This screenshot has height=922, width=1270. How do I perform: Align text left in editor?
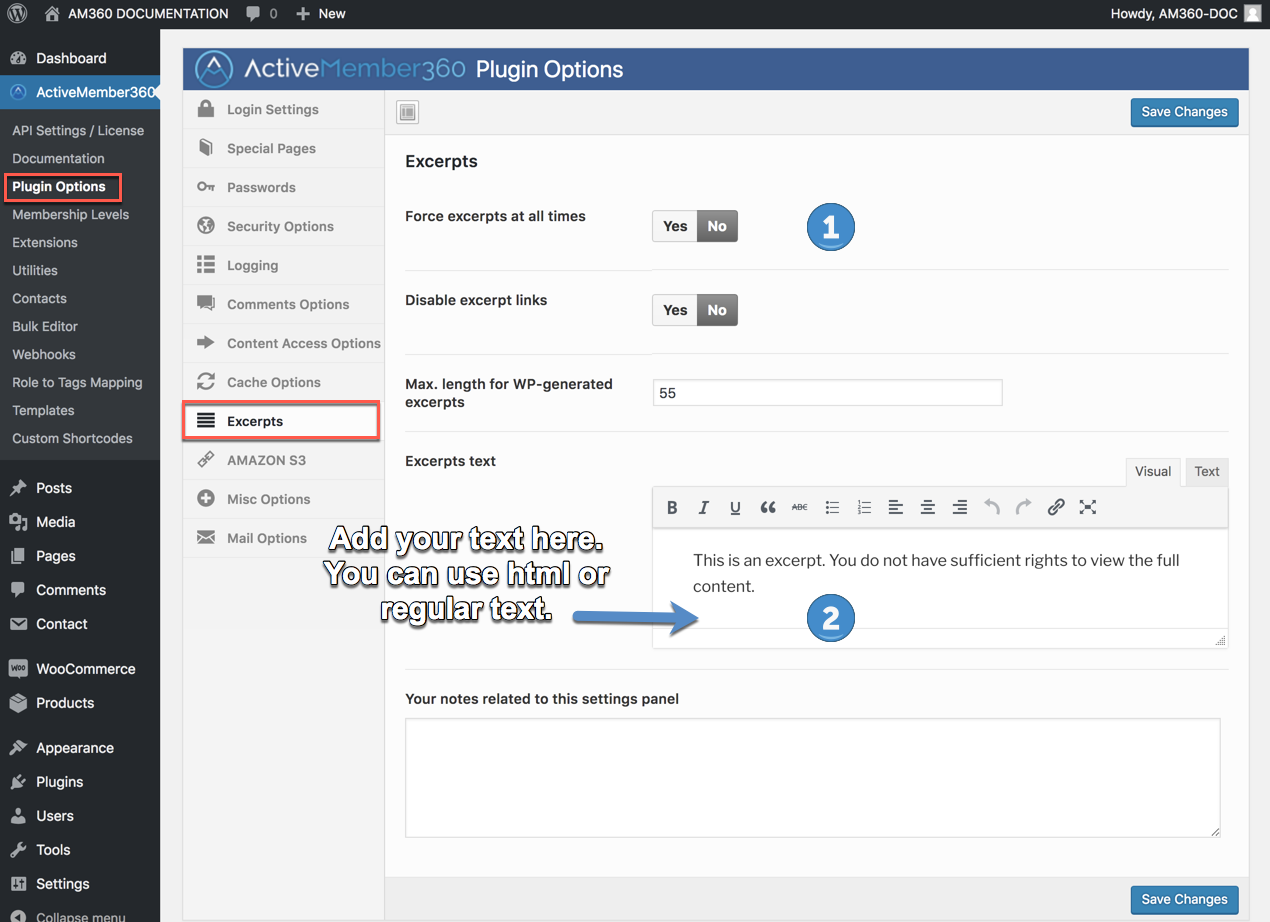coord(896,508)
